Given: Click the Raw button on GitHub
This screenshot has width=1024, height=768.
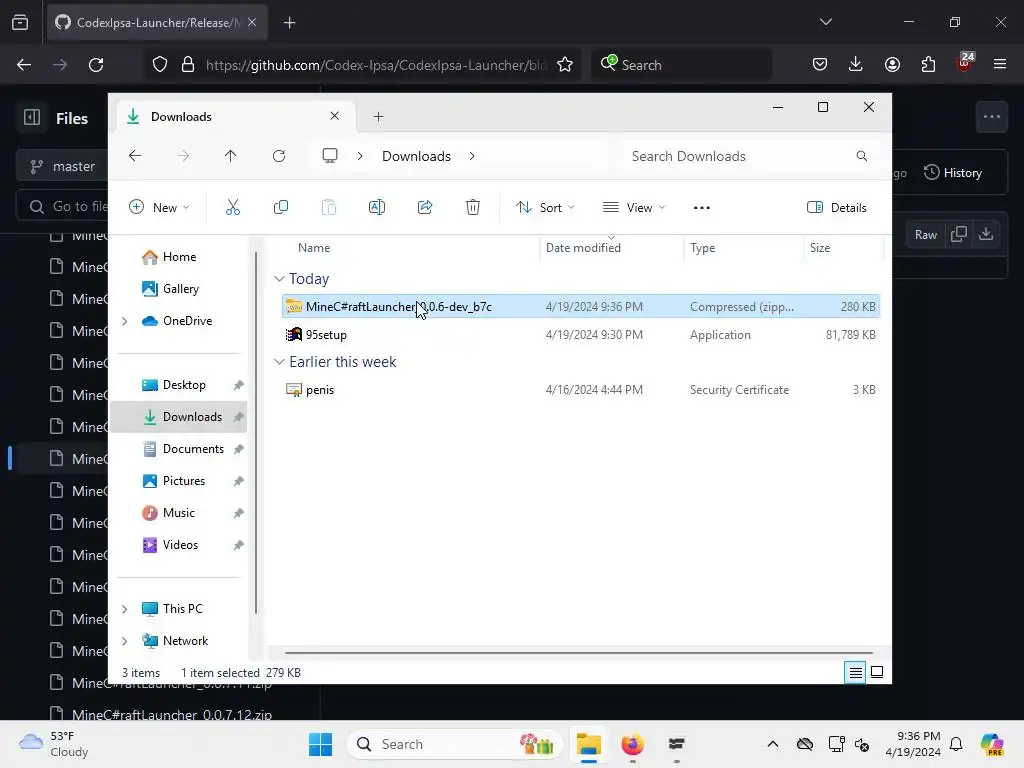Looking at the screenshot, I should [x=925, y=234].
